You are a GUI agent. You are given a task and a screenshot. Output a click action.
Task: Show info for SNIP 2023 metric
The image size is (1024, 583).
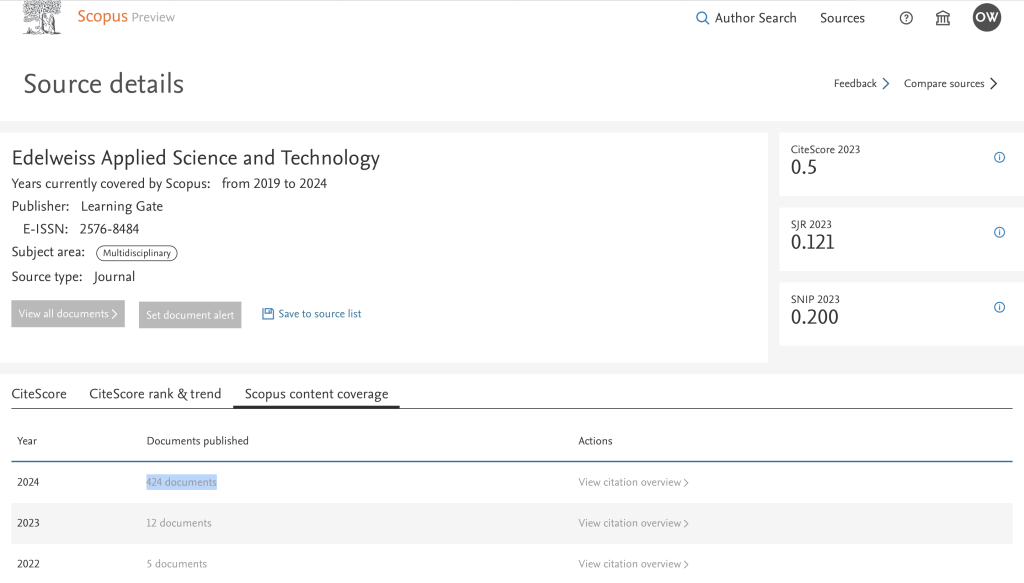(999, 308)
